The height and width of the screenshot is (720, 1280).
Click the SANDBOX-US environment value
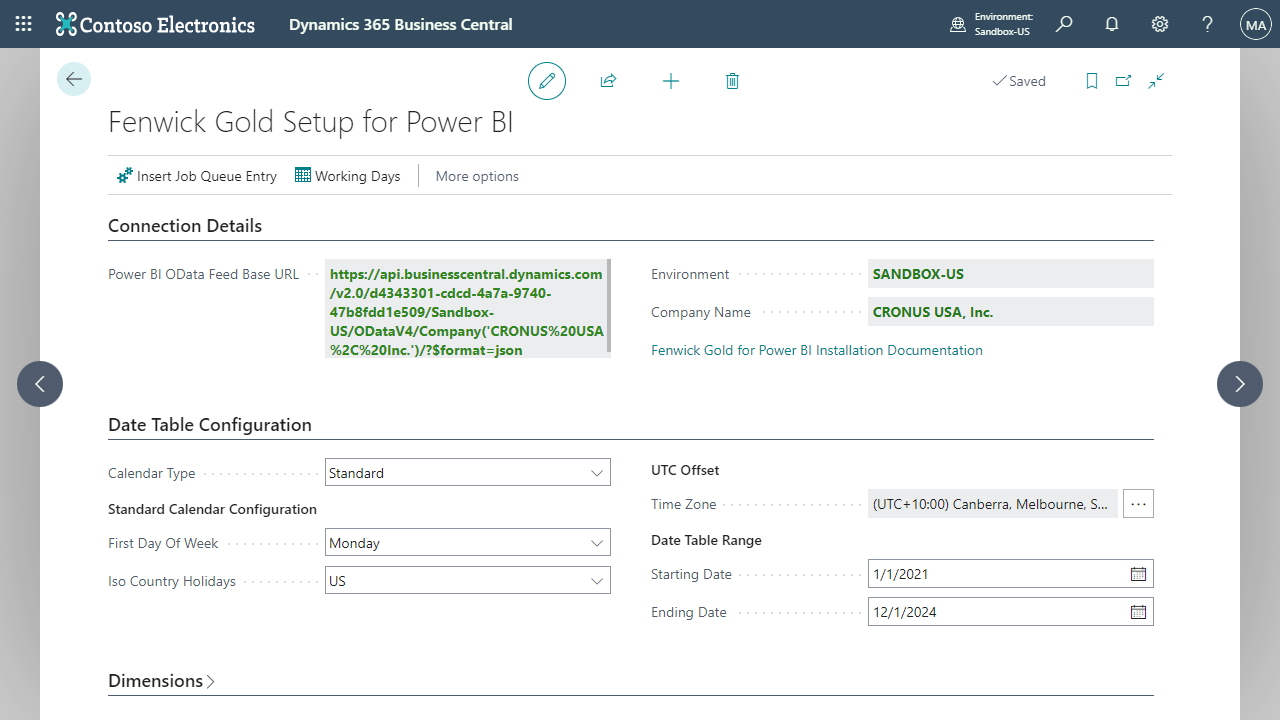(1011, 274)
